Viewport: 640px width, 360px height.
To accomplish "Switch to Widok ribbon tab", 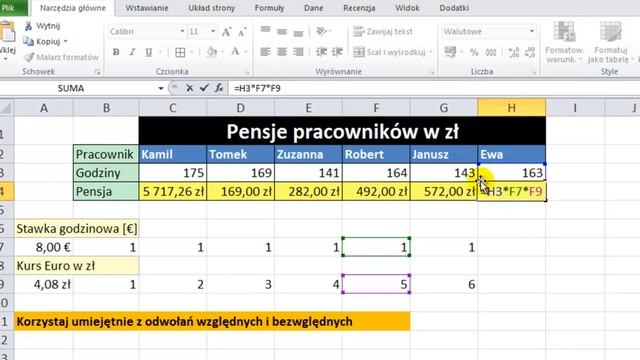I will click(x=407, y=8).
